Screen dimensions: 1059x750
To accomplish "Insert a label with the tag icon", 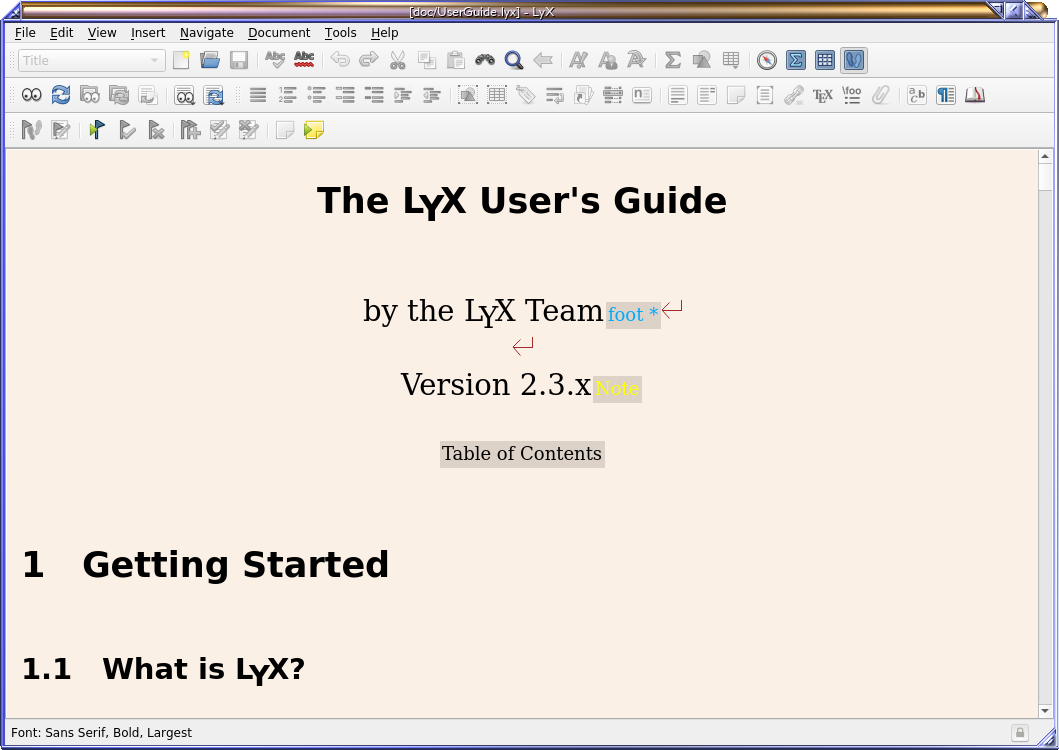I will (x=525, y=95).
